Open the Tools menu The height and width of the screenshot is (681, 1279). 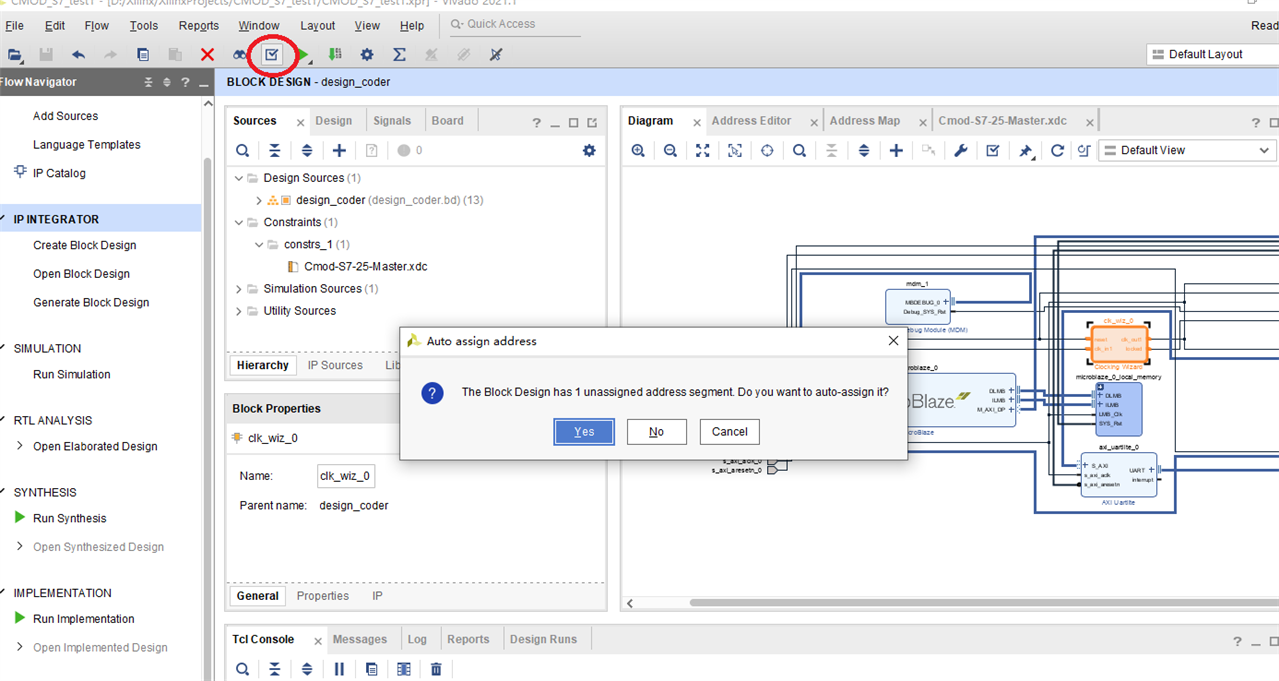(144, 25)
